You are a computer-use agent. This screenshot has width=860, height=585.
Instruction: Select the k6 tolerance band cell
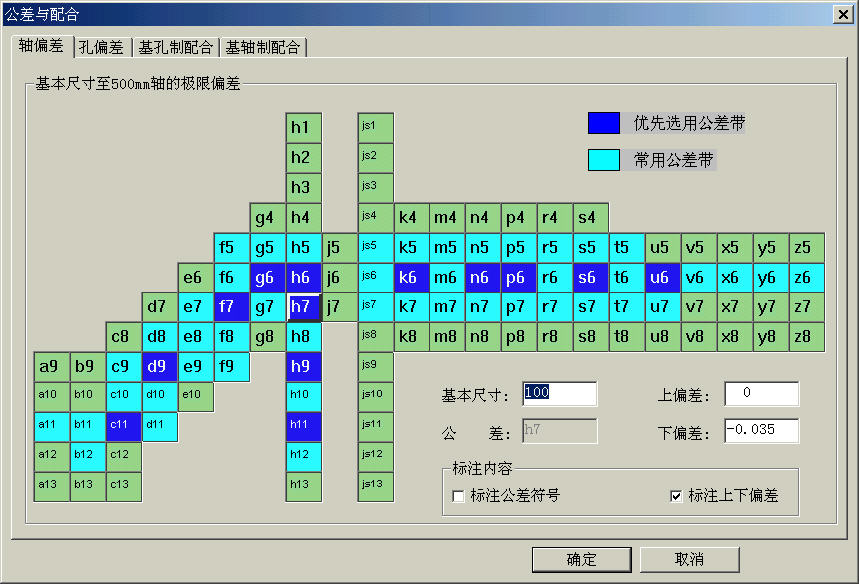click(410, 277)
